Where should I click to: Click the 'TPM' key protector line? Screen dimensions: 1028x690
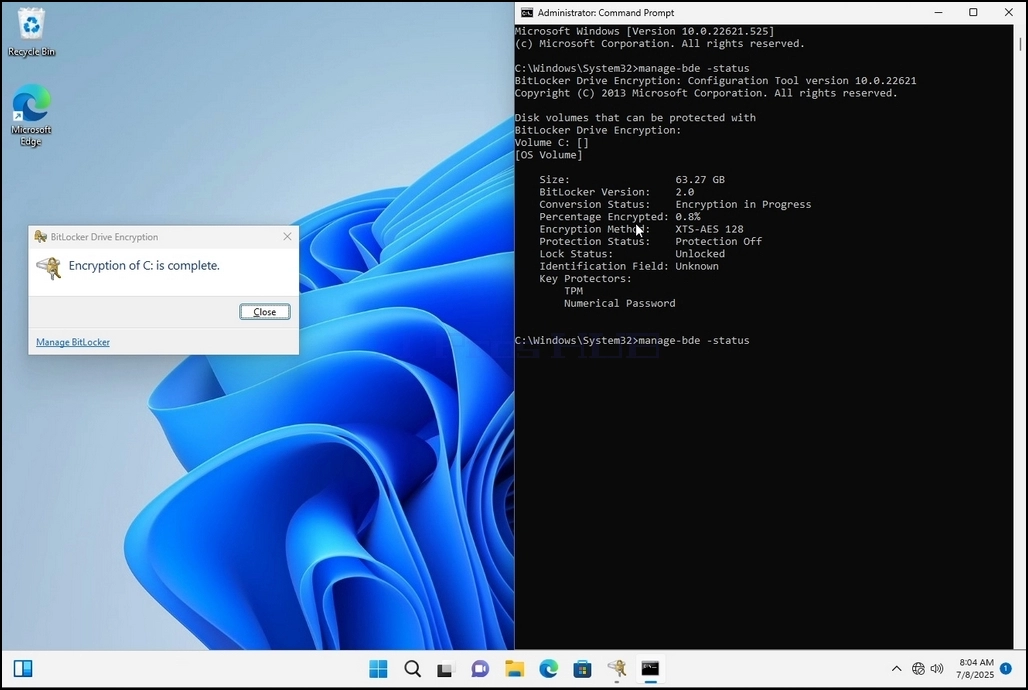click(x=573, y=291)
